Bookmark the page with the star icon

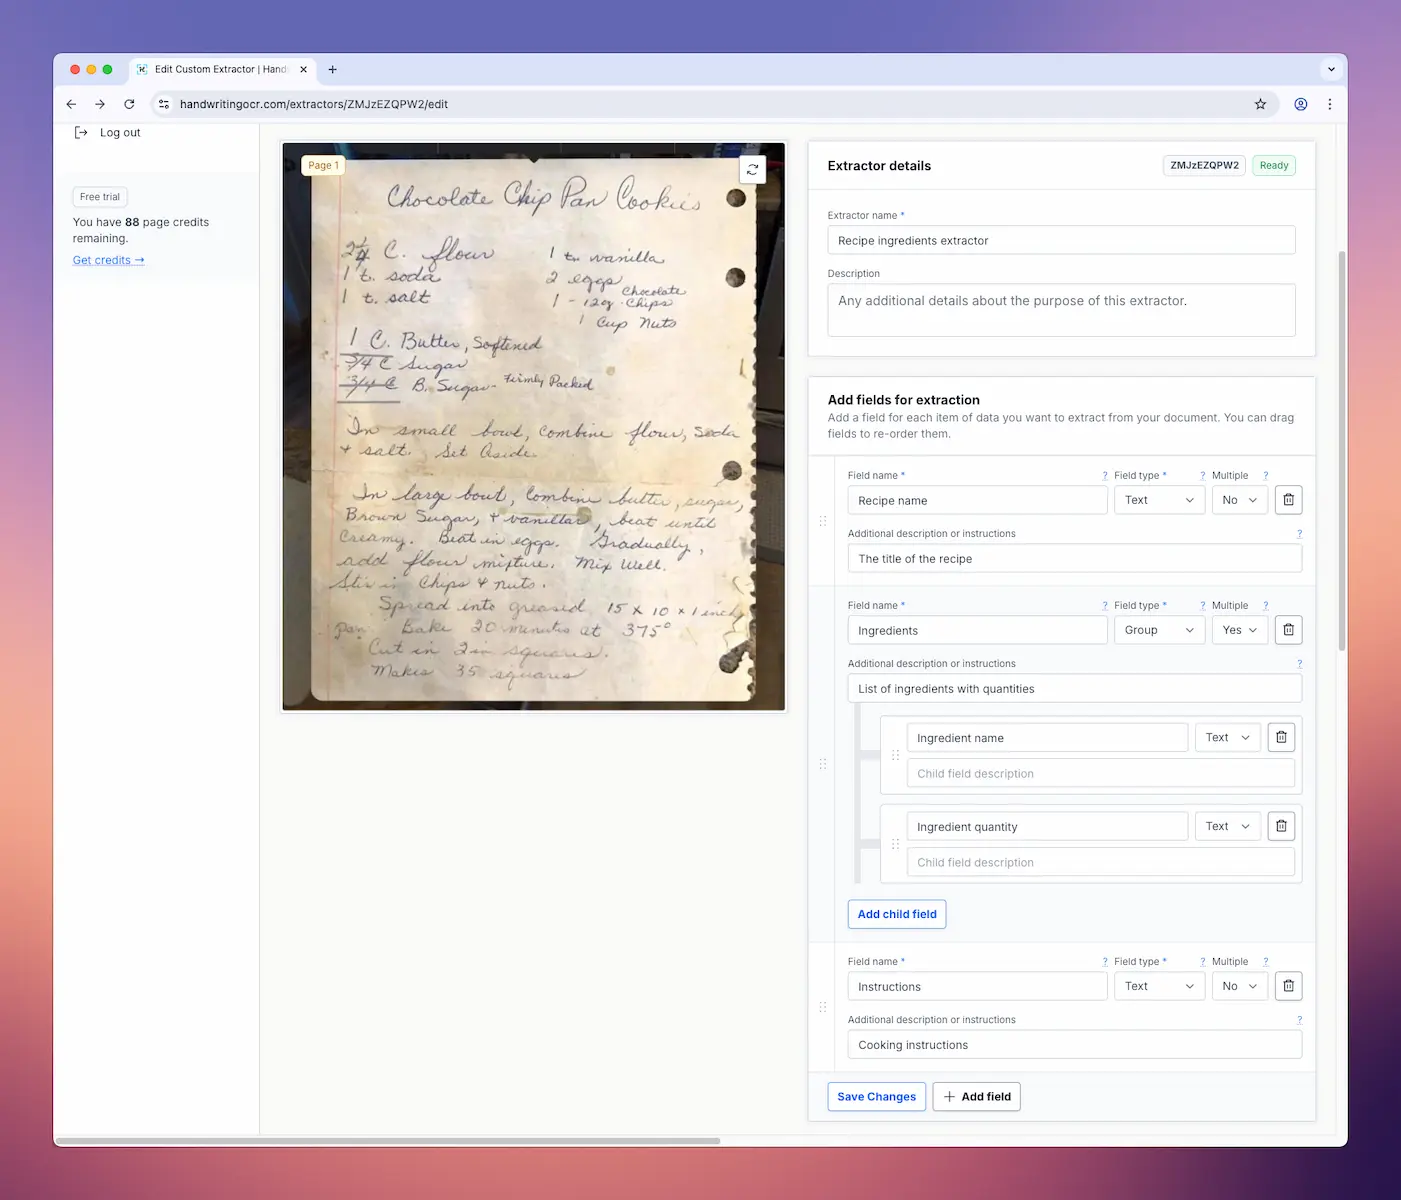click(1260, 104)
